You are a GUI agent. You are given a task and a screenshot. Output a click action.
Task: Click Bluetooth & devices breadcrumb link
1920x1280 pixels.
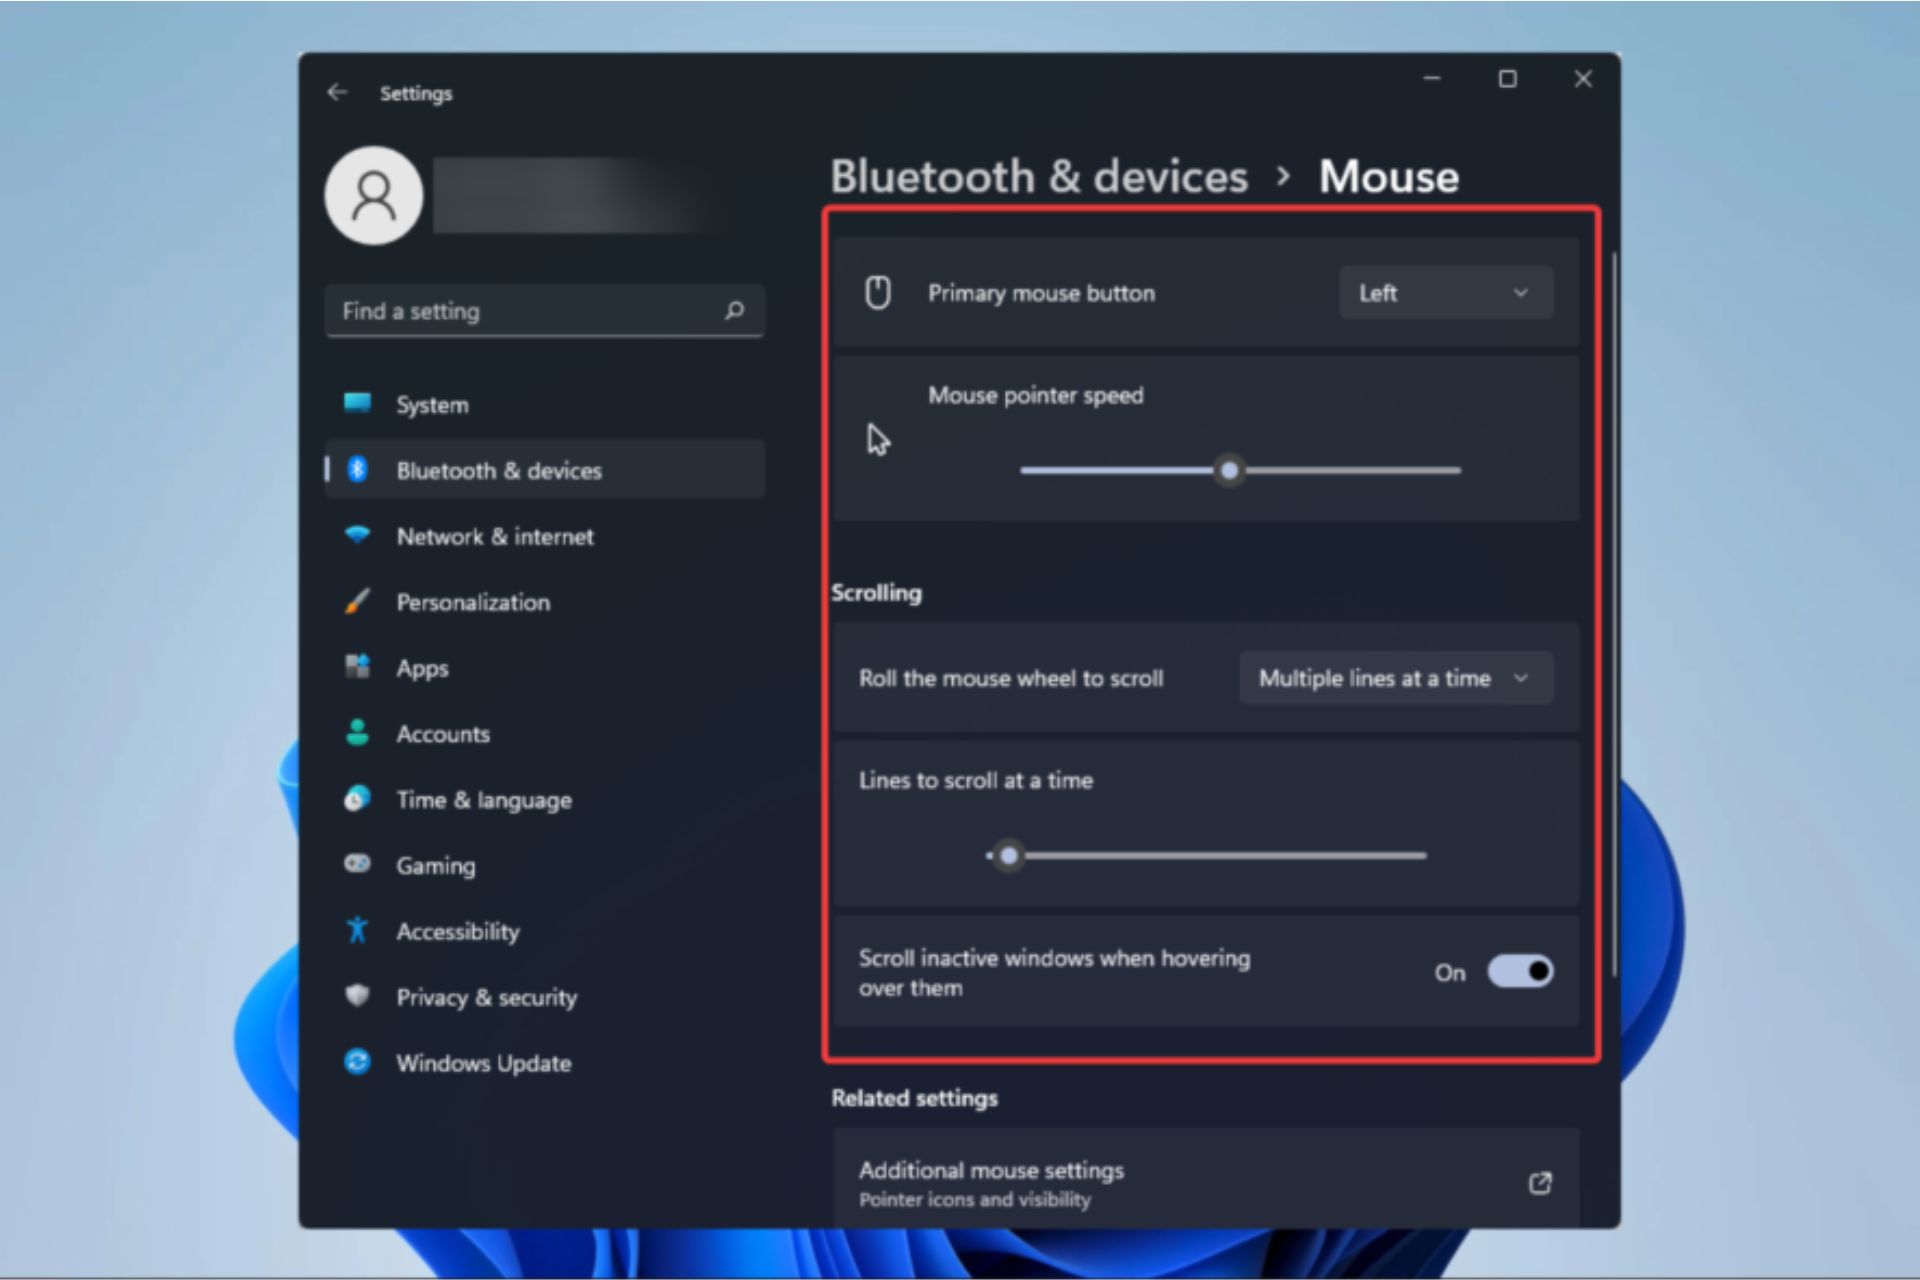coord(1039,177)
